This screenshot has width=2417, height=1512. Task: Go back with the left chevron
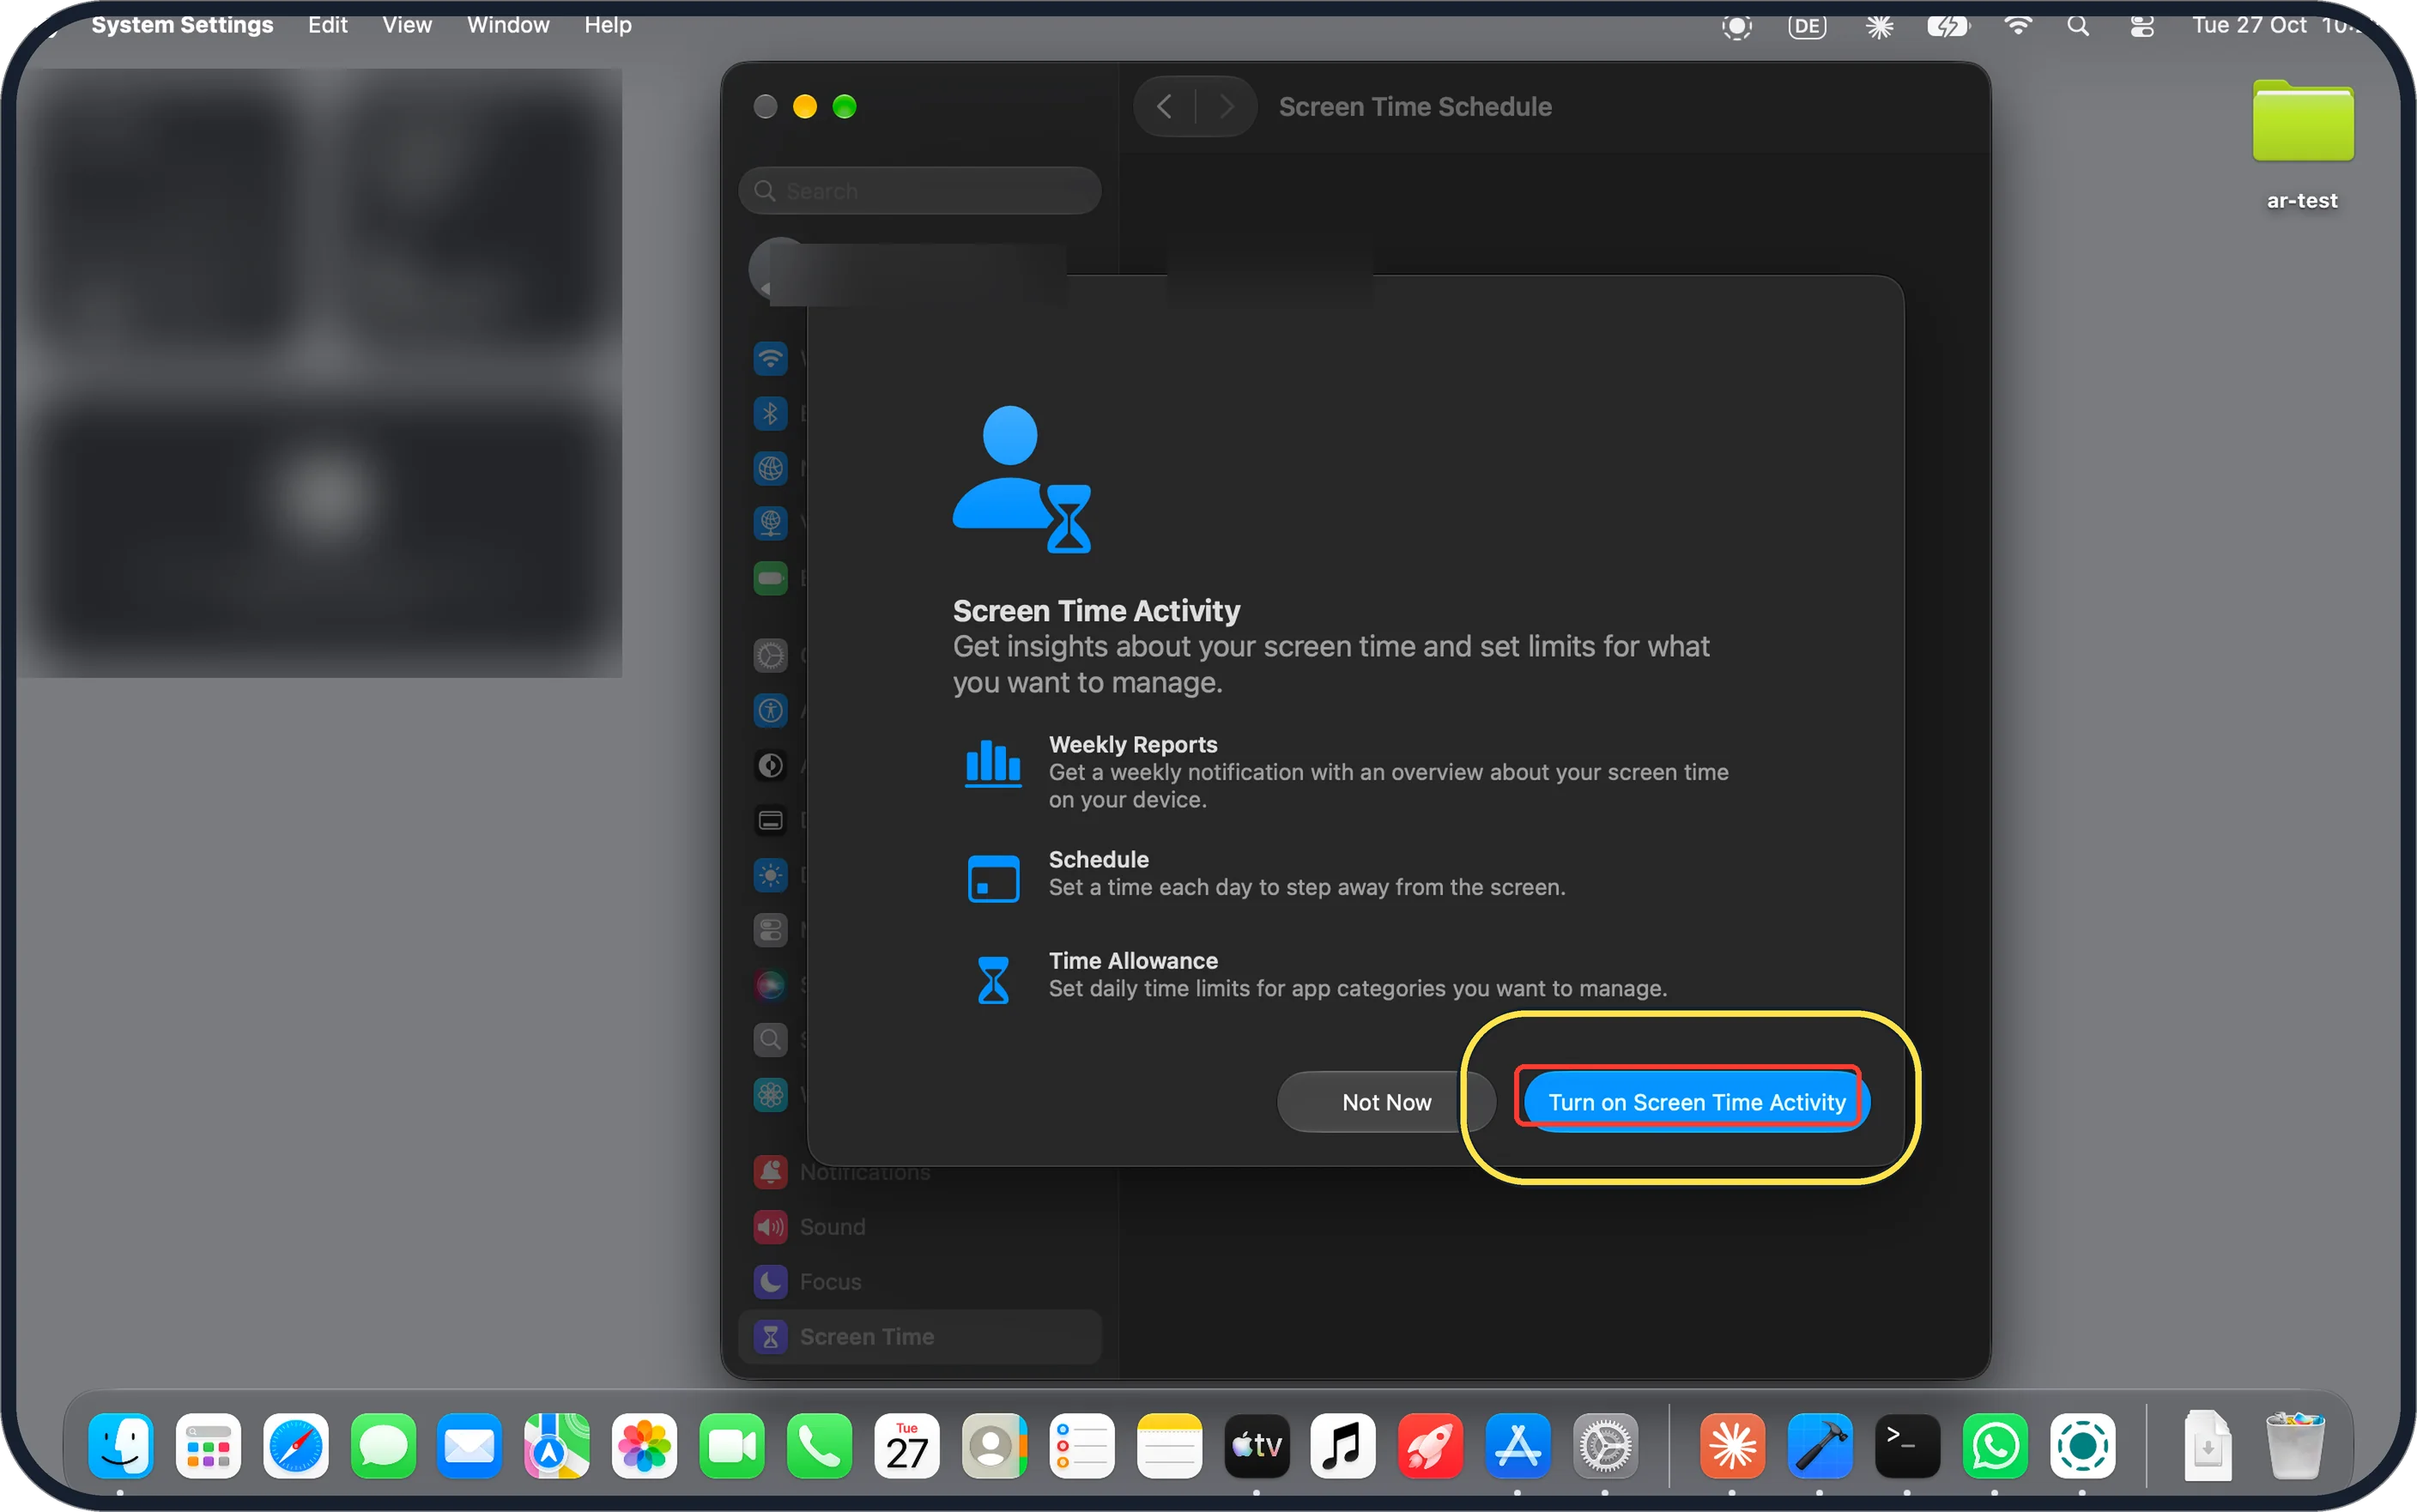[x=1164, y=106]
